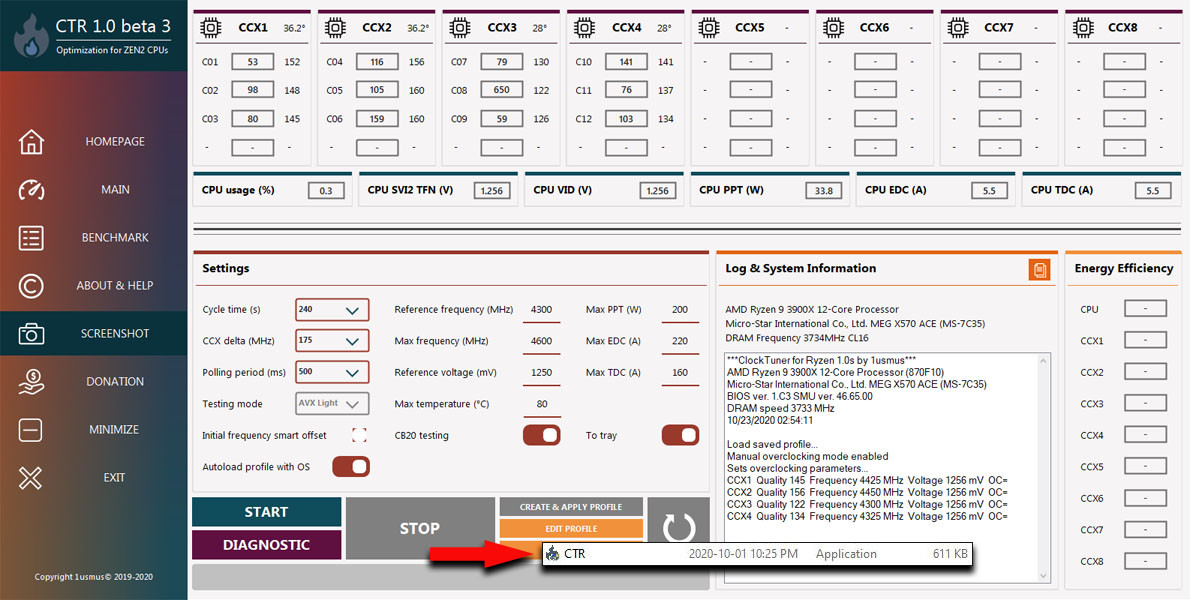Click the Minimize box icon
1190x600 pixels.
tap(31, 430)
